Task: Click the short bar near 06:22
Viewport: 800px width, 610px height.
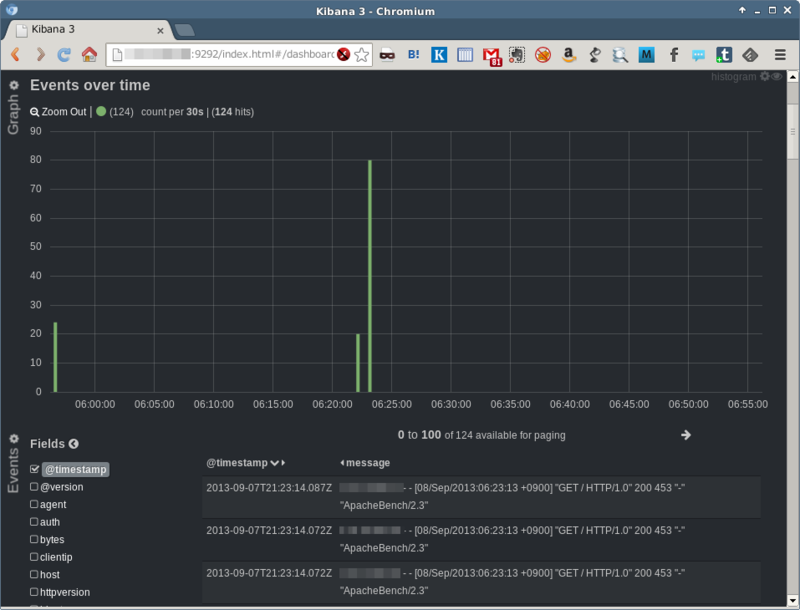Action: (x=358, y=363)
